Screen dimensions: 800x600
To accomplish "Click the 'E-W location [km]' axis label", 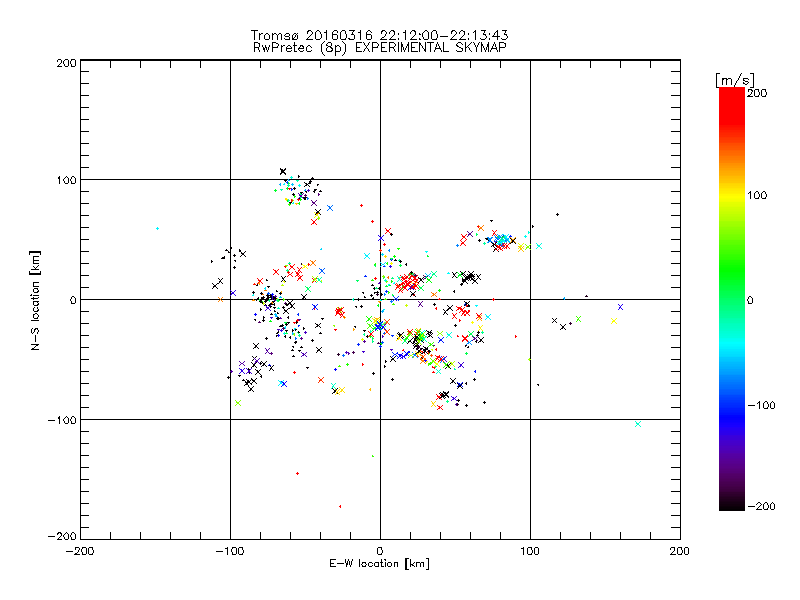I will [379, 563].
